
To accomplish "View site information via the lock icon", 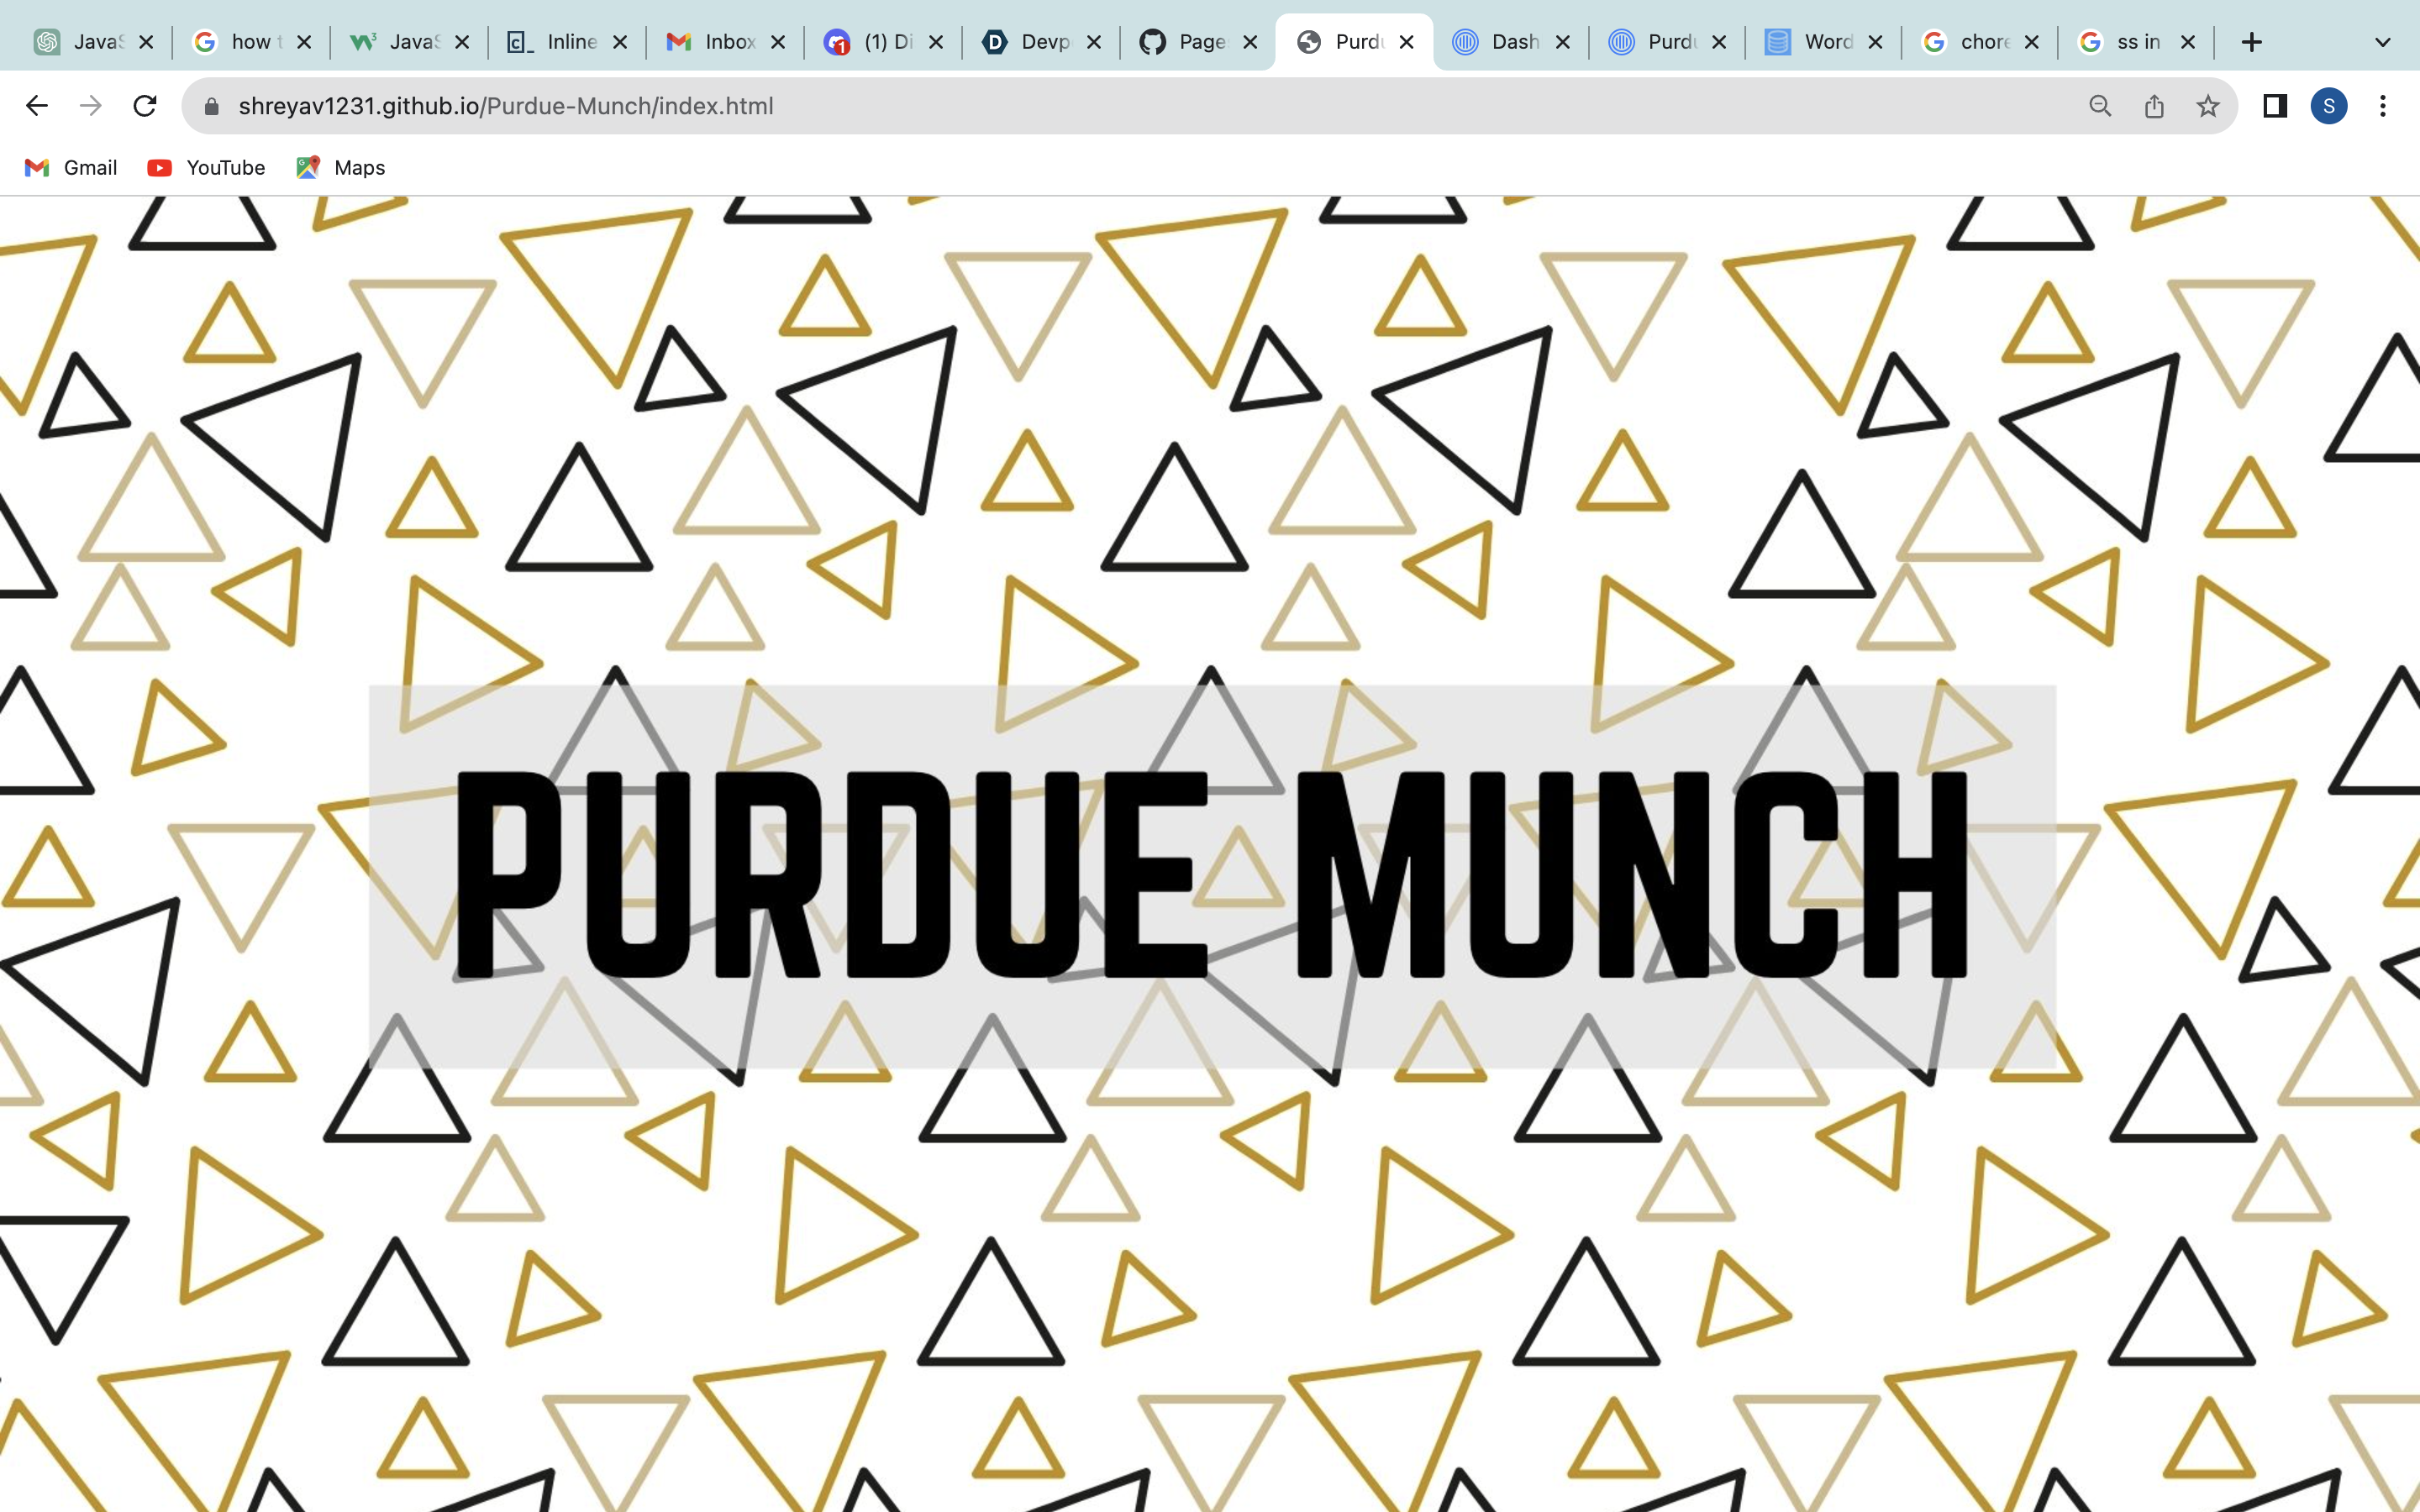I will pos(211,106).
